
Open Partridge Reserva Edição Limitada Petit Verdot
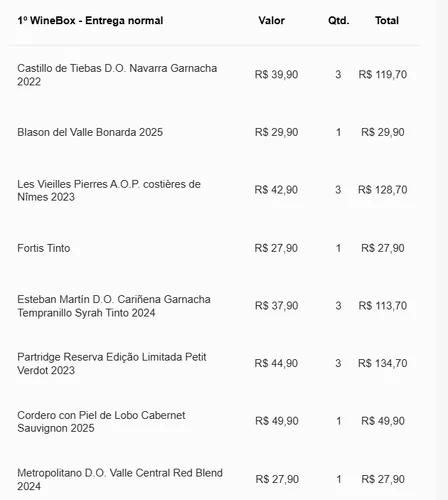click(x=112, y=364)
